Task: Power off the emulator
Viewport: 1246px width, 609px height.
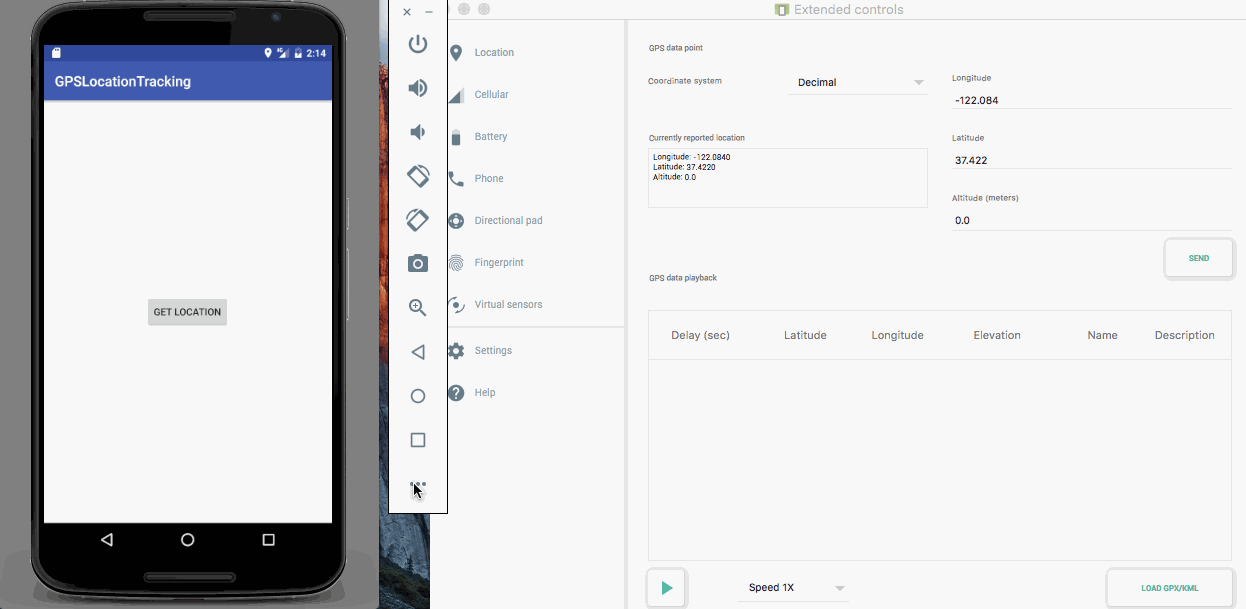Action: pyautogui.click(x=418, y=43)
